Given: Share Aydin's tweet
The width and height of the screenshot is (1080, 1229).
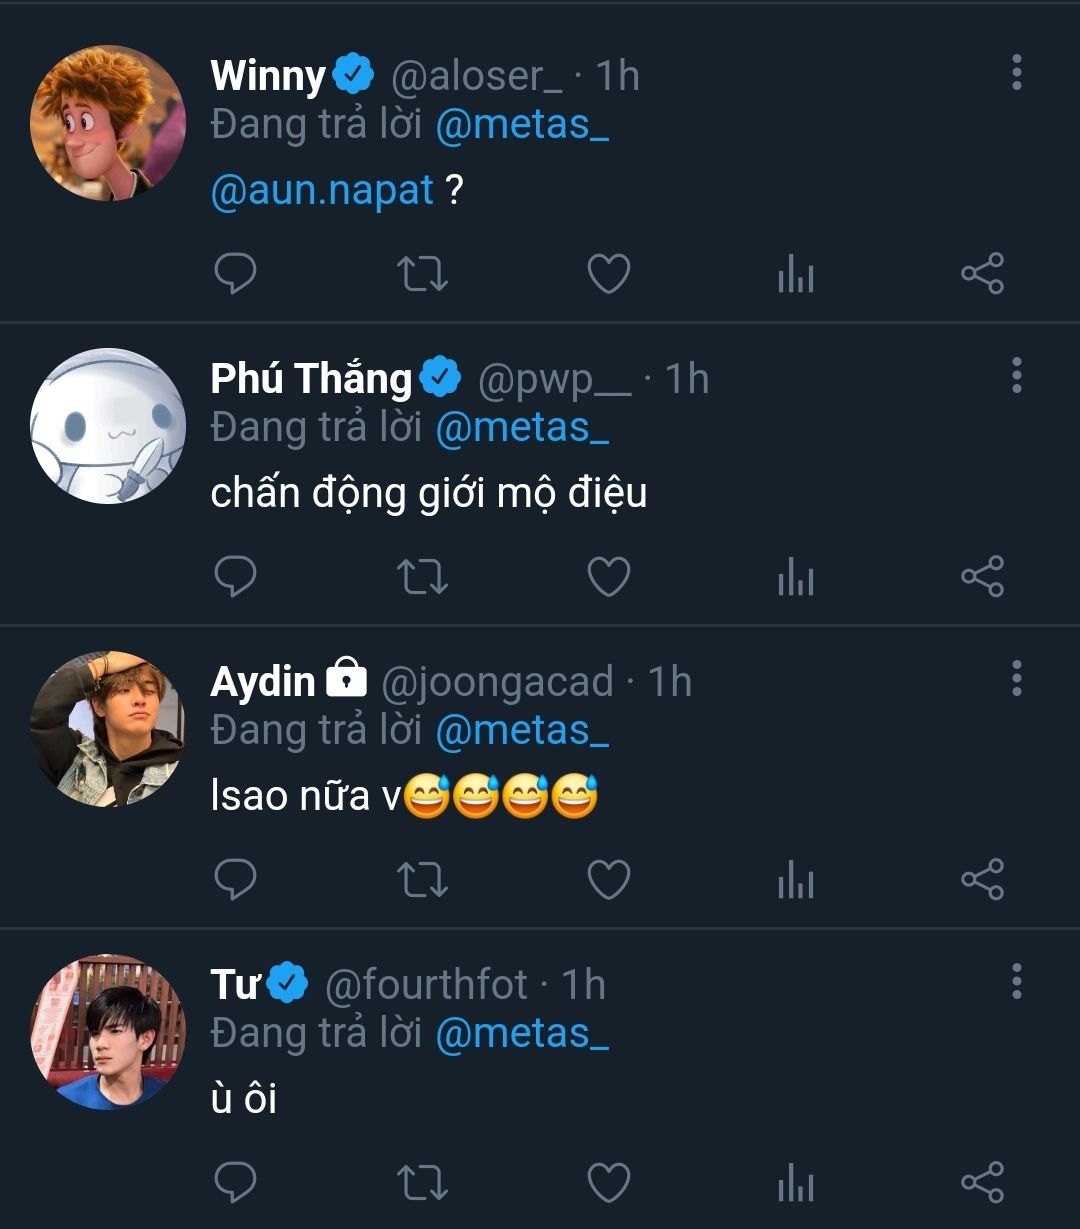Looking at the screenshot, I should pyautogui.click(x=982, y=880).
